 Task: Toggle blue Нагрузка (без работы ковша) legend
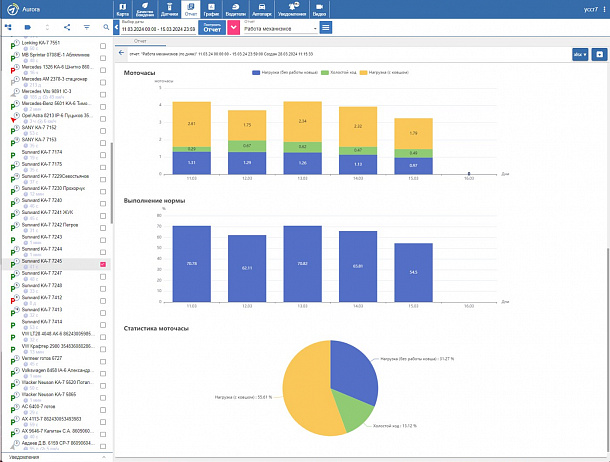click(256, 73)
